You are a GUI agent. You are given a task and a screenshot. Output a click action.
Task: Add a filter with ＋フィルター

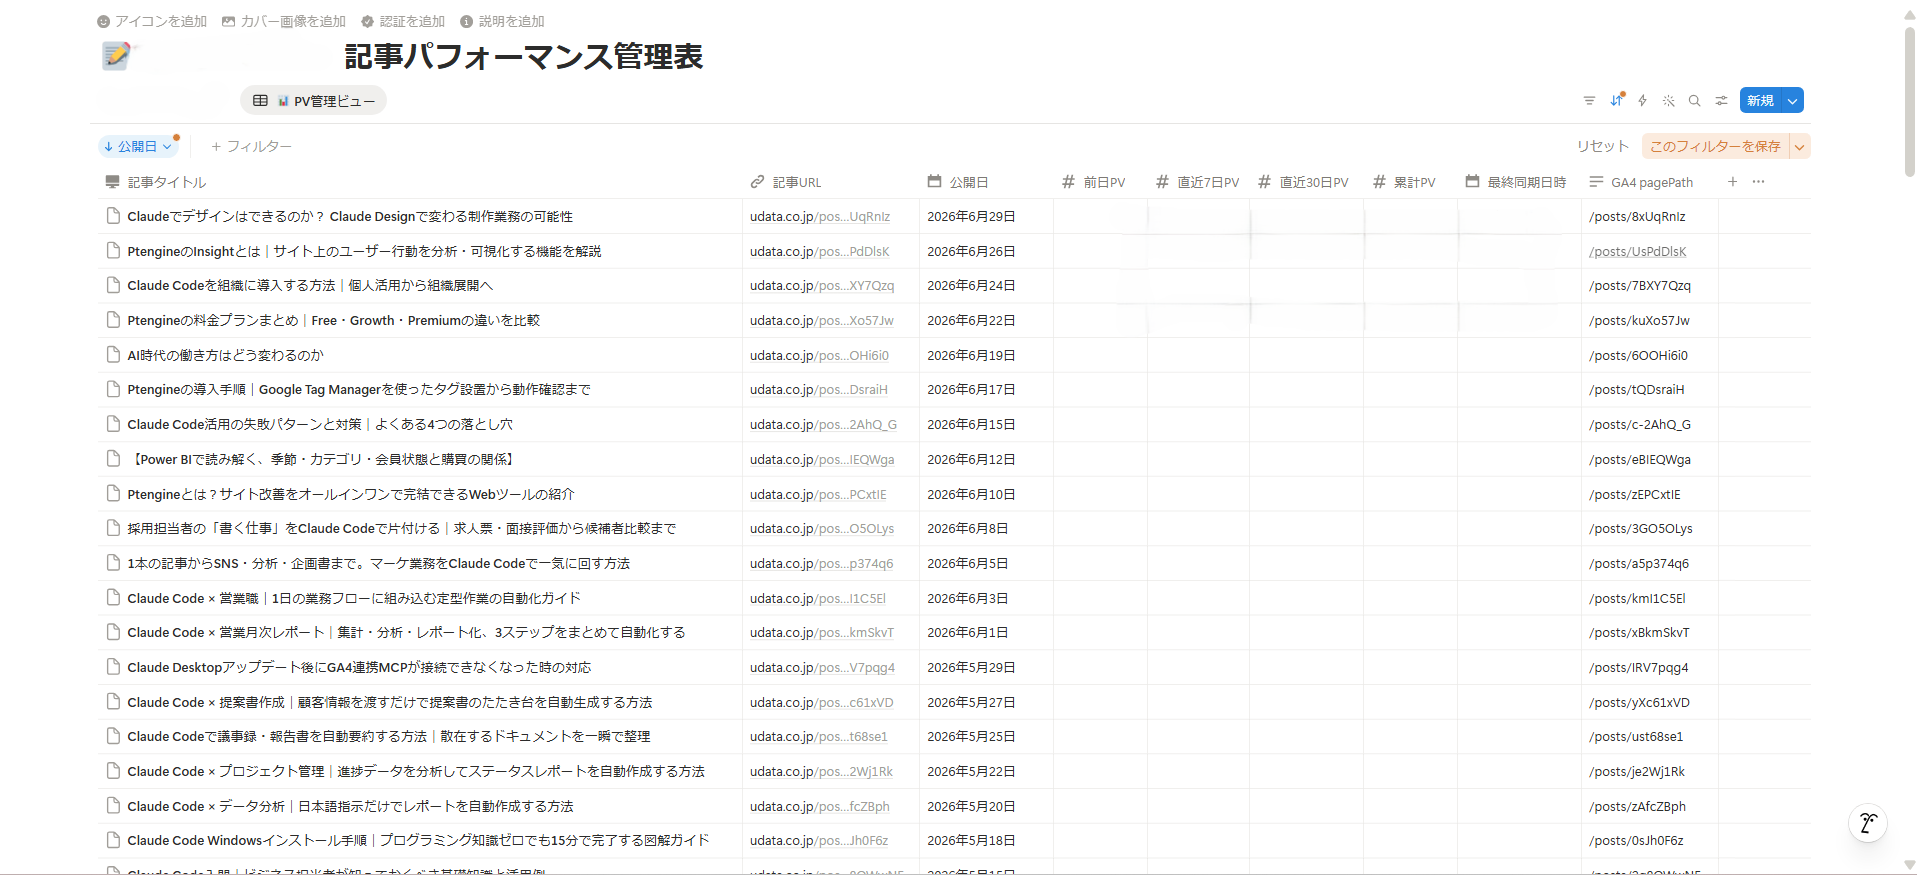(251, 146)
